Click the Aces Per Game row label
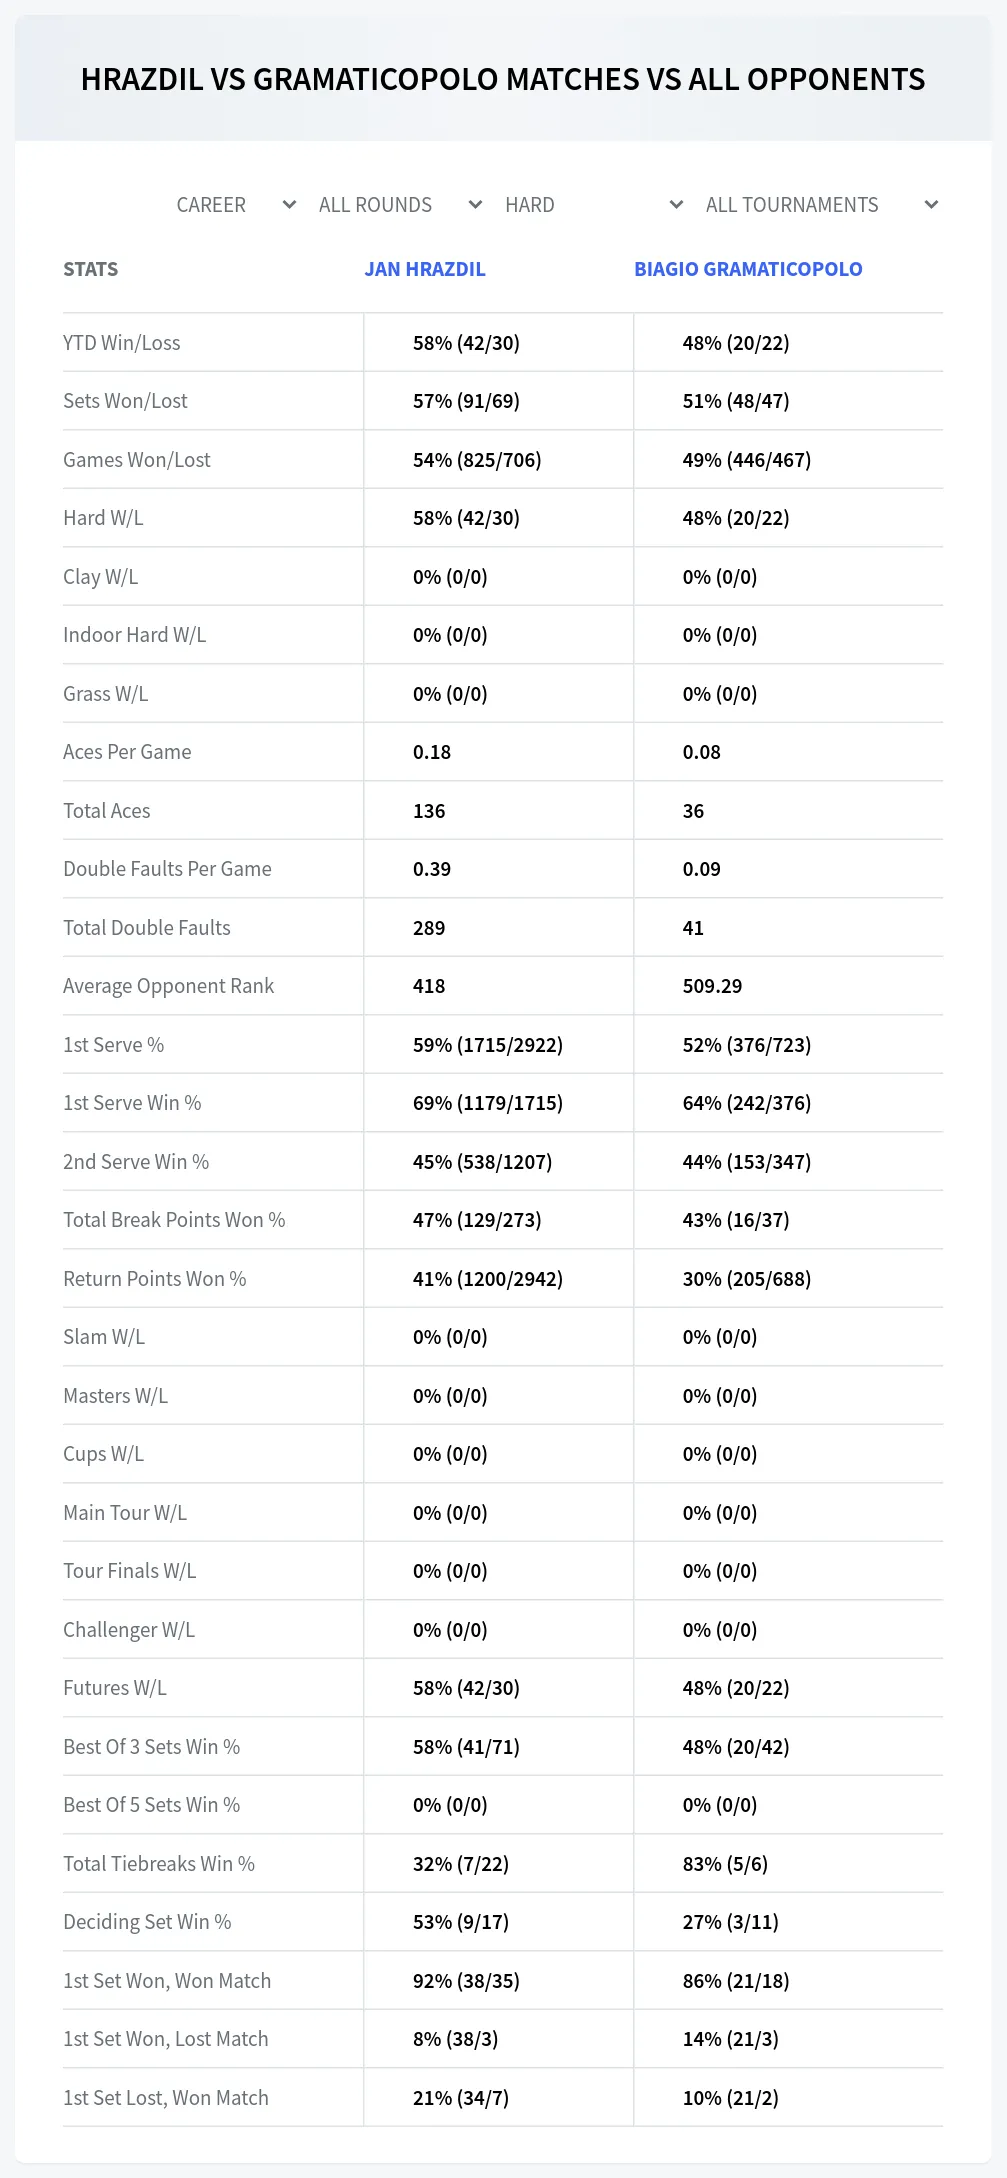 (127, 752)
